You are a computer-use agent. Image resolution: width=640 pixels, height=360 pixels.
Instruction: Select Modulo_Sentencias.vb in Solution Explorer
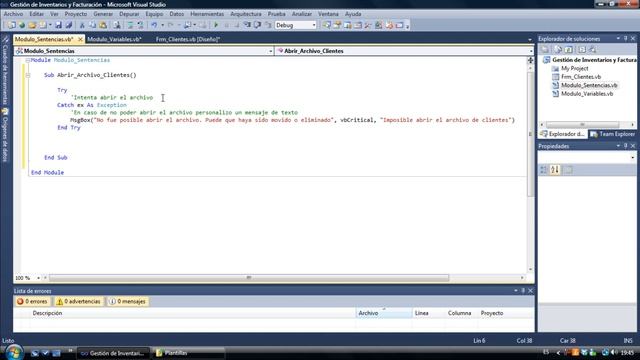click(x=589, y=85)
